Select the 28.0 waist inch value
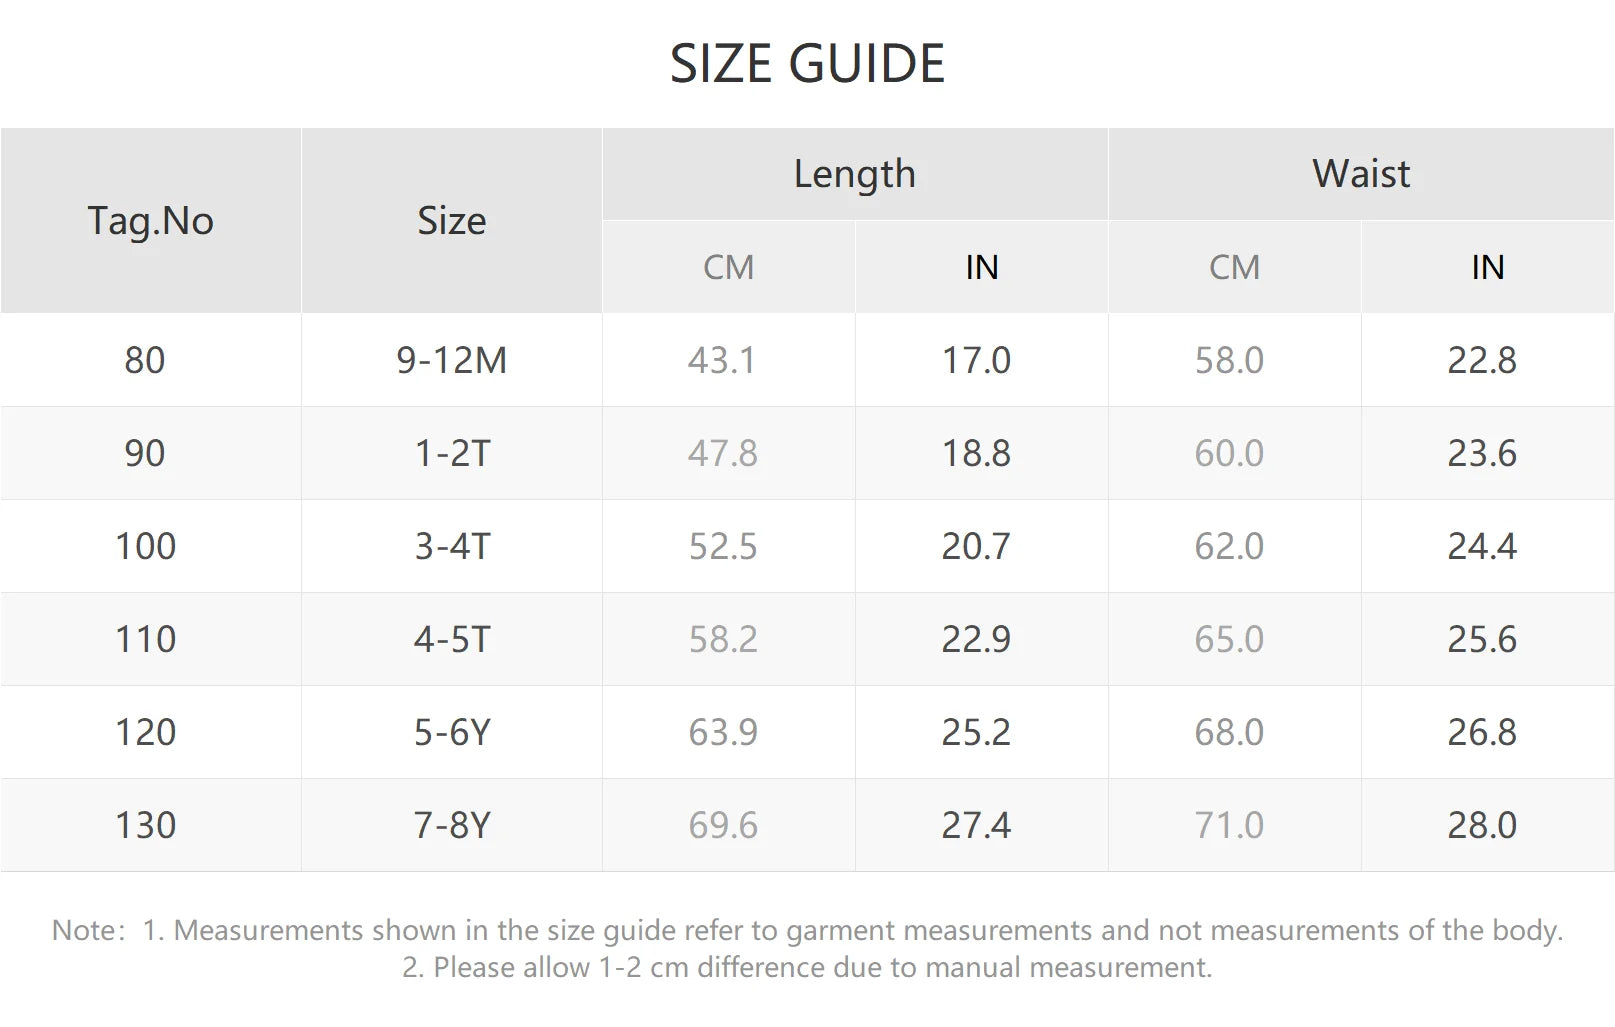The image size is (1615, 1027). tap(1482, 825)
